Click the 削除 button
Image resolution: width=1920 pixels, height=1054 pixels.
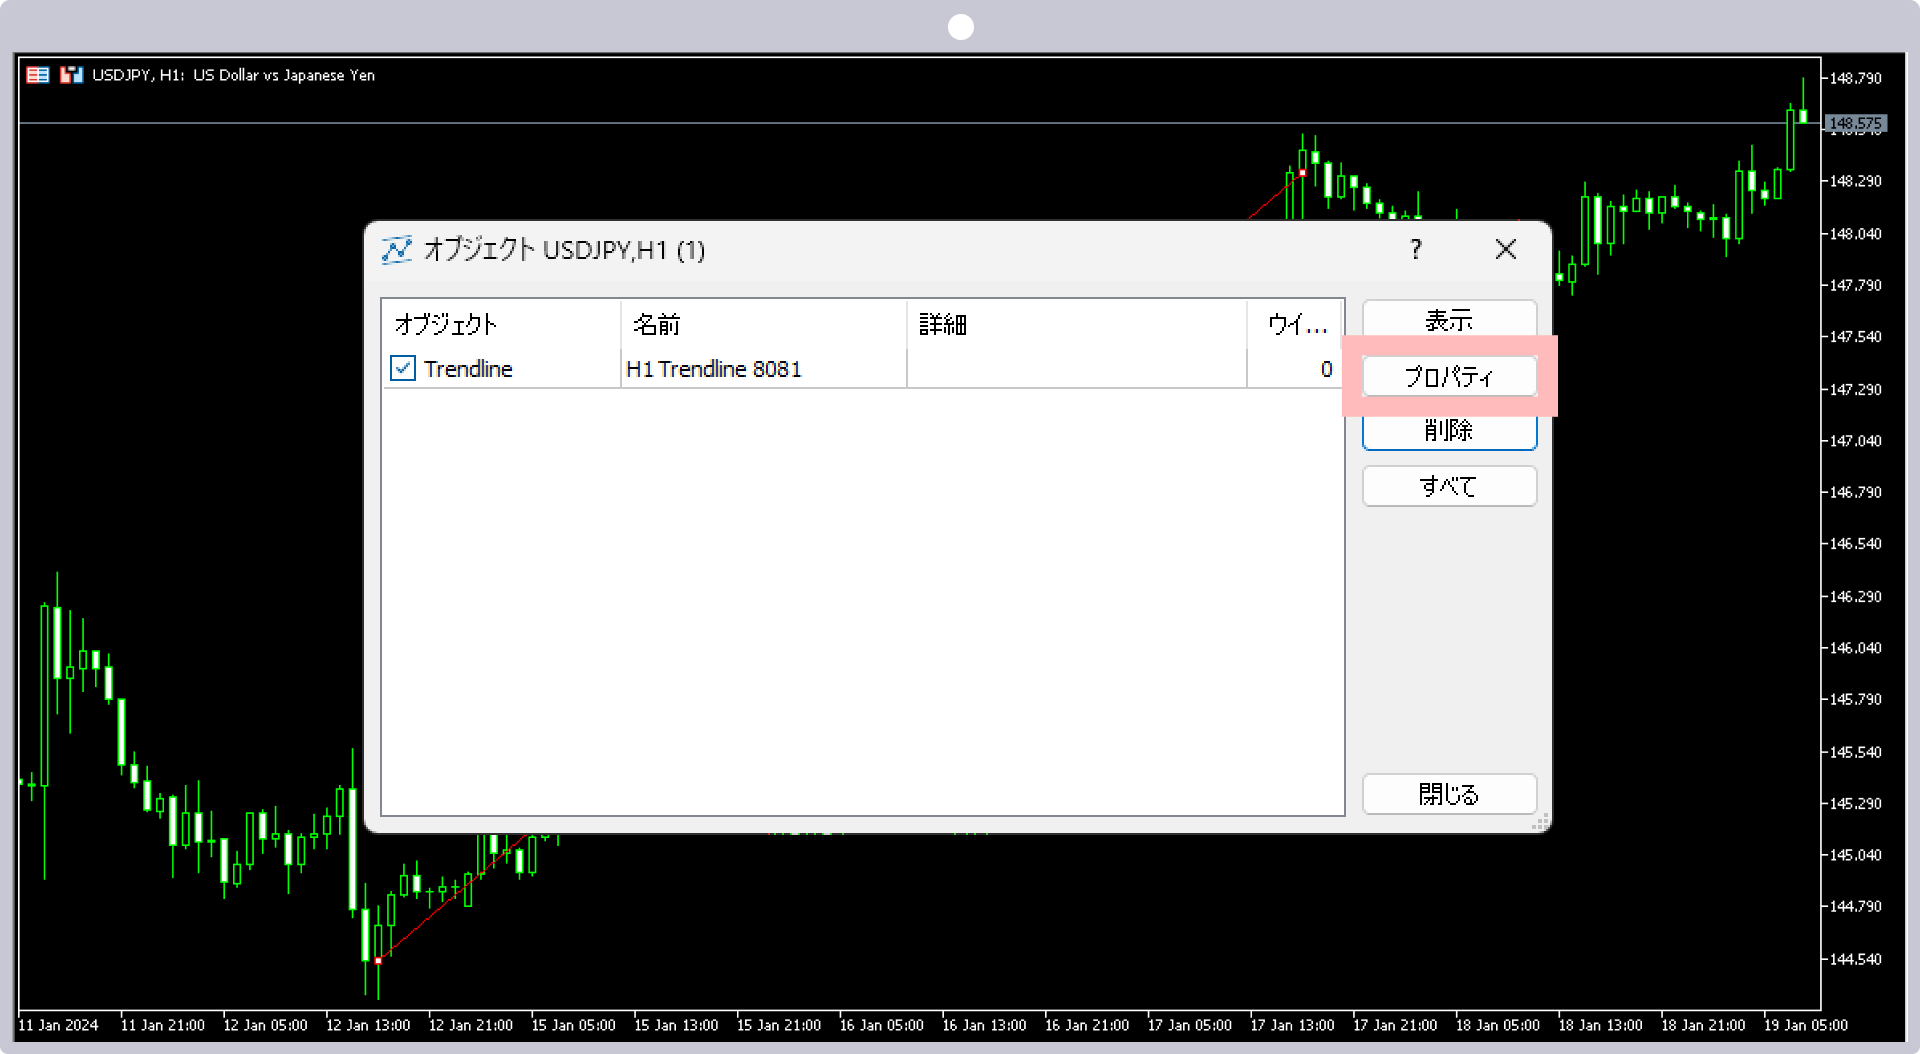[1449, 431]
